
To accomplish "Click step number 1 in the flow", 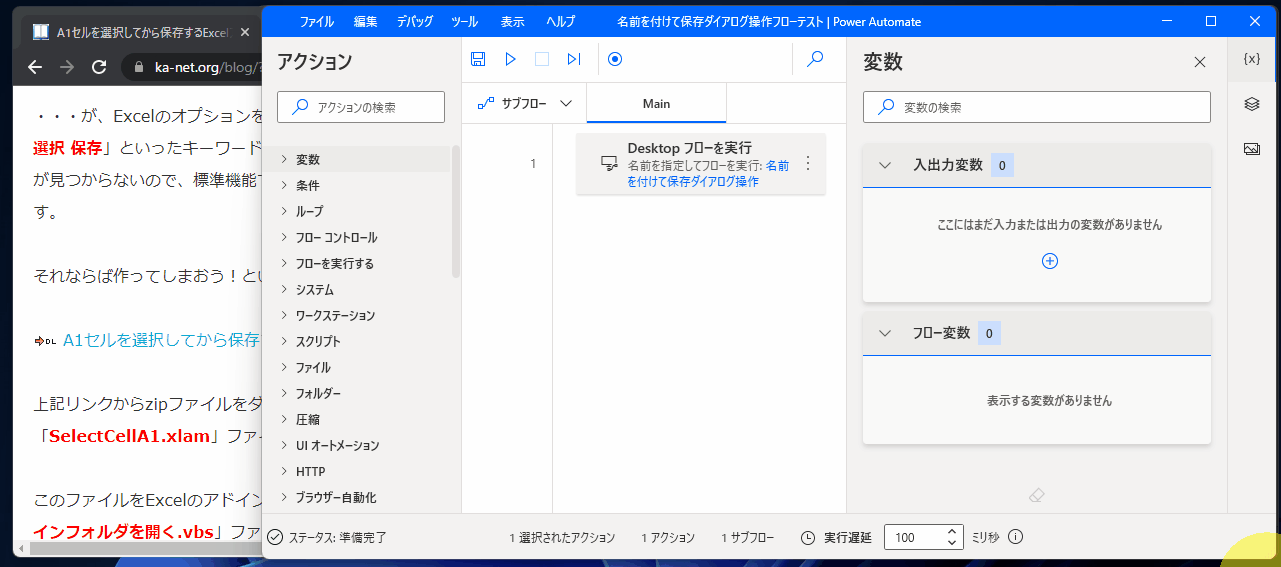I will pyautogui.click(x=533, y=164).
